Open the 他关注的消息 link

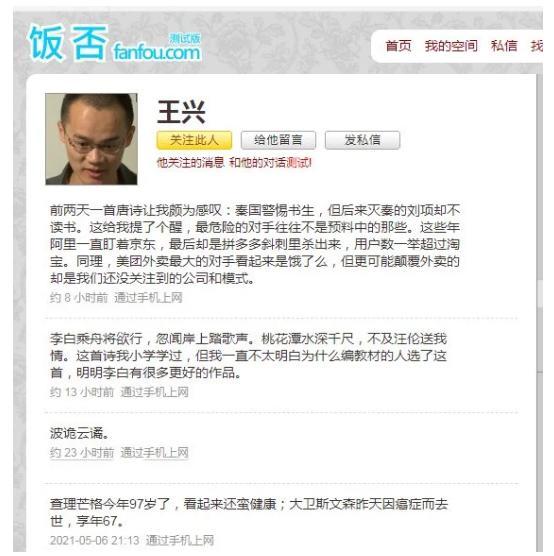tap(190, 163)
